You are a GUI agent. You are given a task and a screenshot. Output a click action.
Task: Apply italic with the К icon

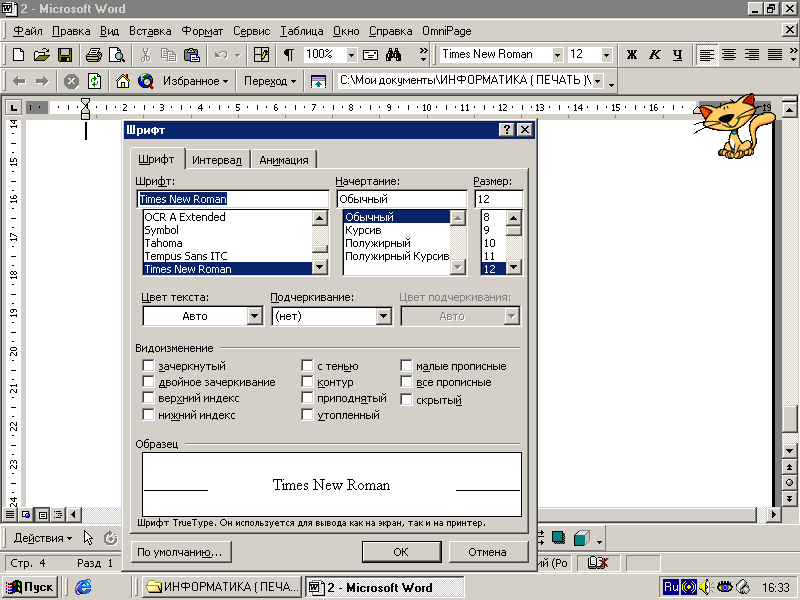click(x=655, y=55)
